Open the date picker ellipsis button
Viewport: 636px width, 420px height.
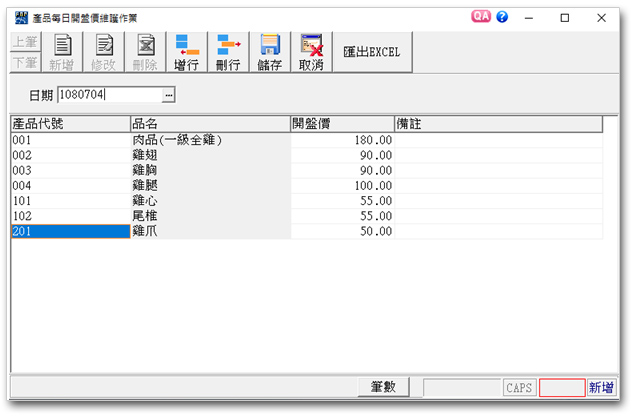(x=168, y=95)
